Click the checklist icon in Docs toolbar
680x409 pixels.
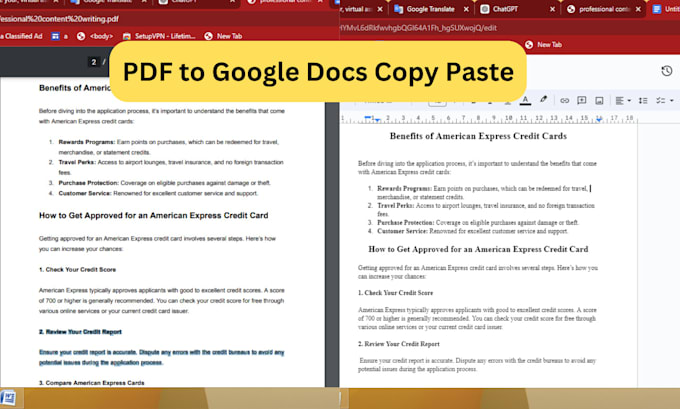(660, 101)
